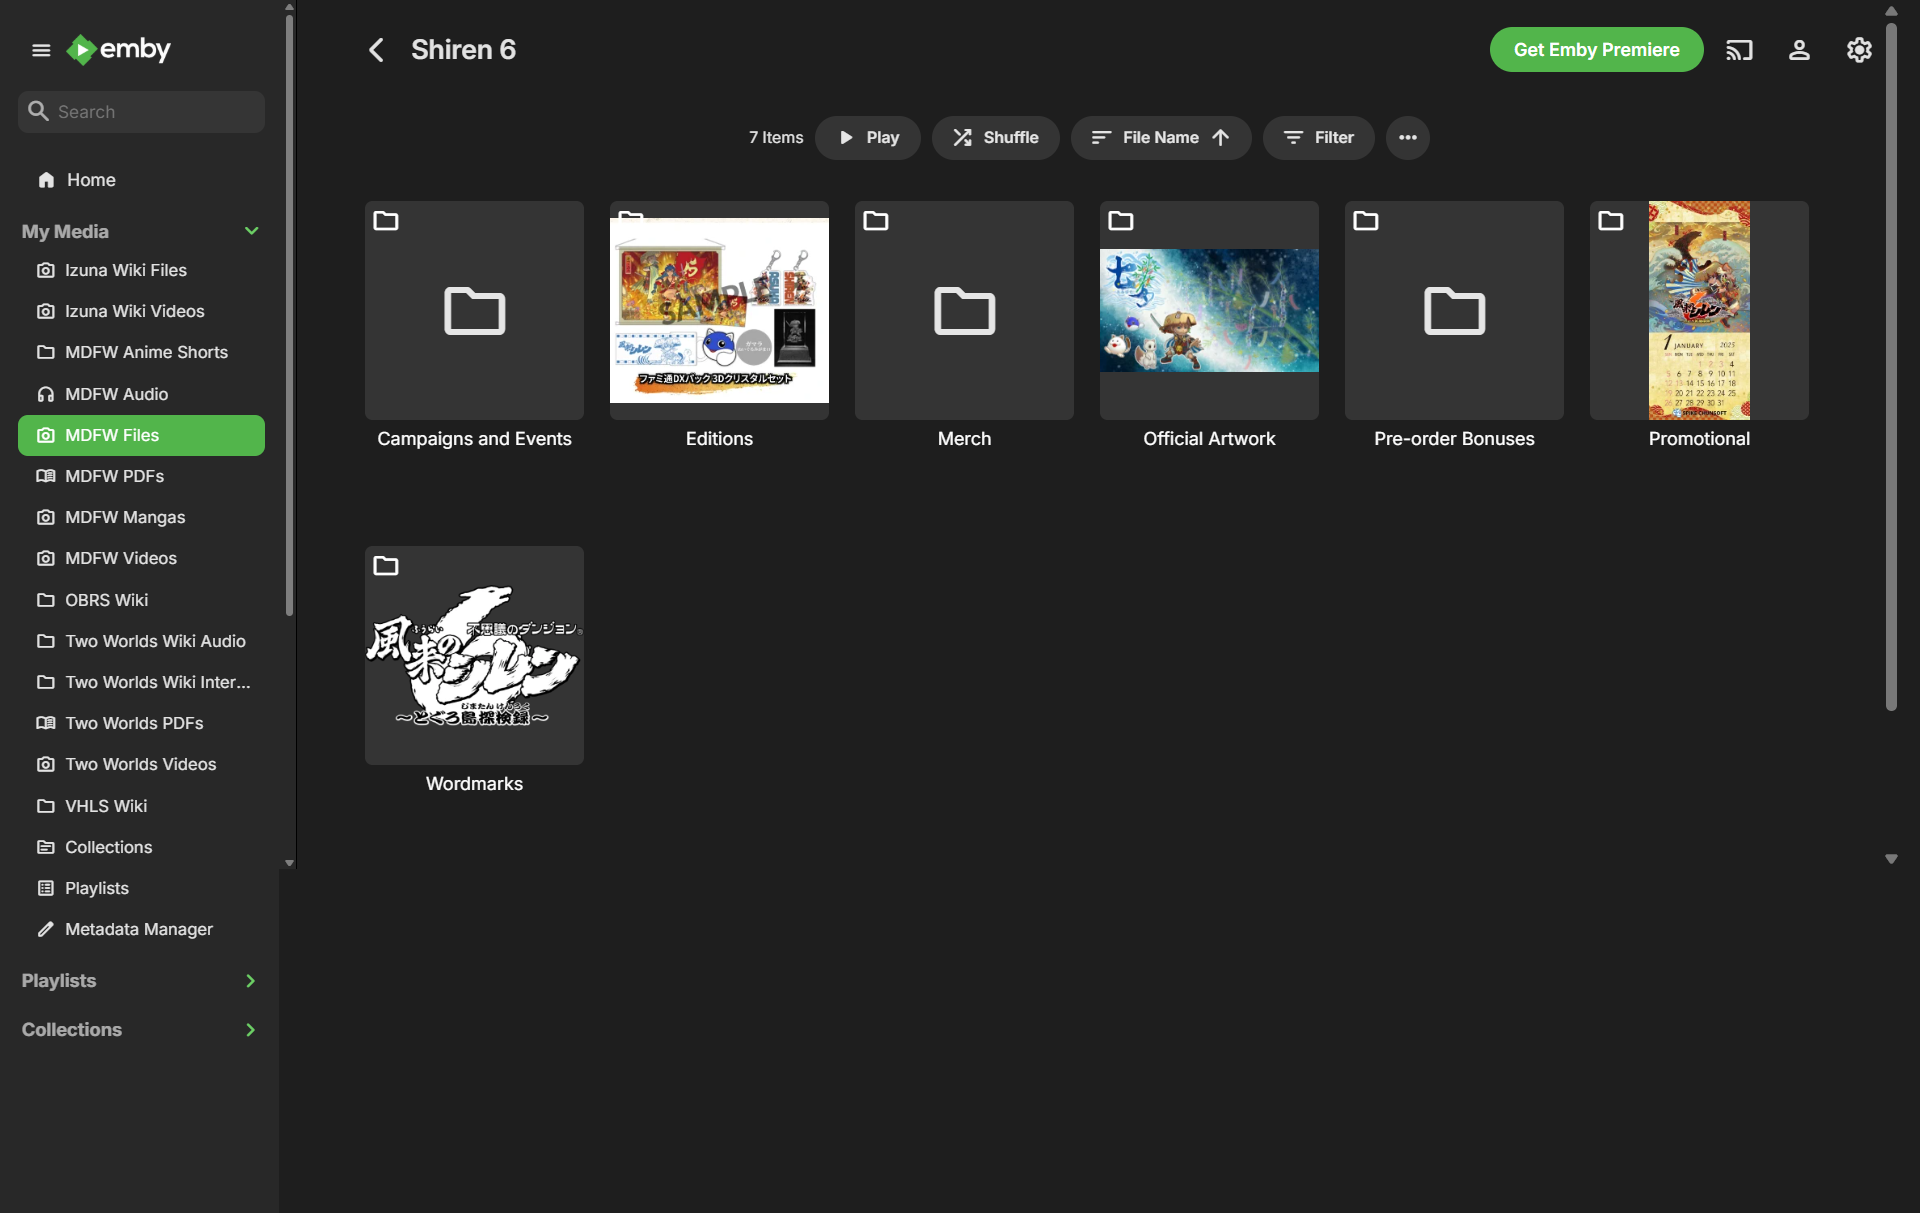The width and height of the screenshot is (1920, 1213).
Task: Expand the Collections section chevron
Action: 250,1030
